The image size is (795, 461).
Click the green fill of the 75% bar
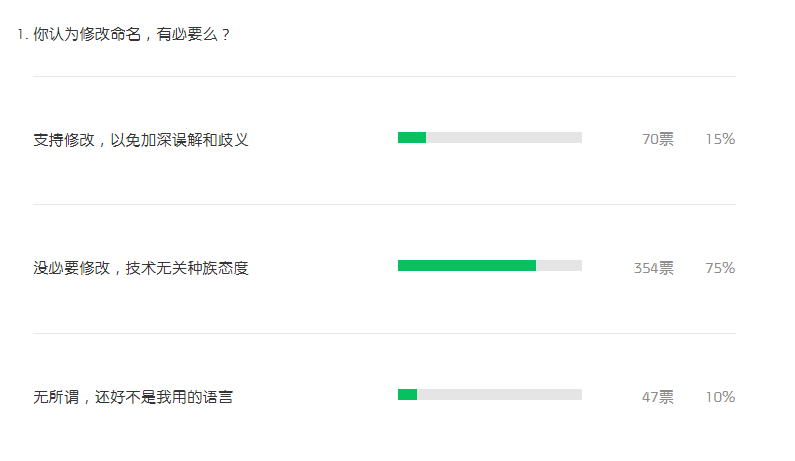[466, 266]
